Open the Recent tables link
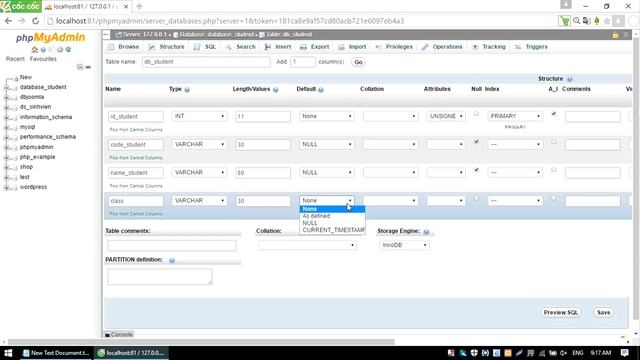This screenshot has width=640, height=360. pyautogui.click(x=15, y=59)
